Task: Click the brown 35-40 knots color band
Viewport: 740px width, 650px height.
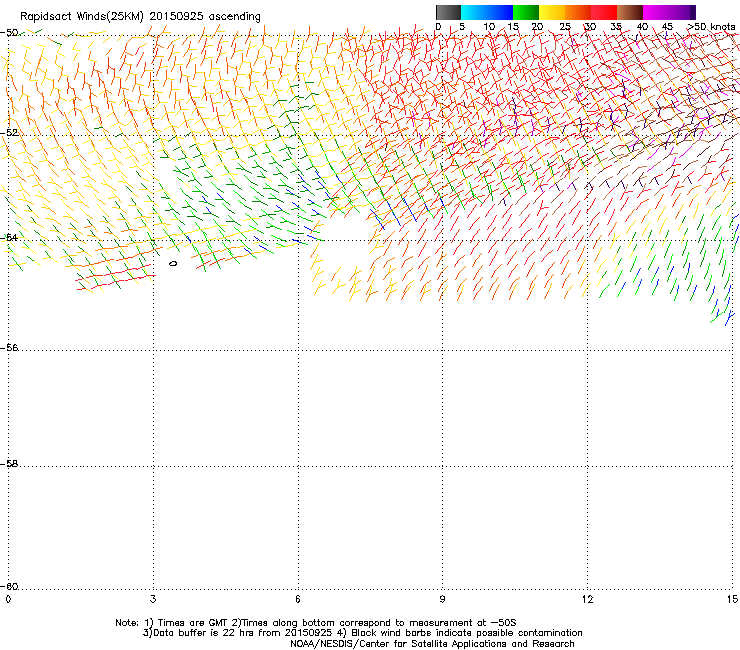Action: pos(630,12)
